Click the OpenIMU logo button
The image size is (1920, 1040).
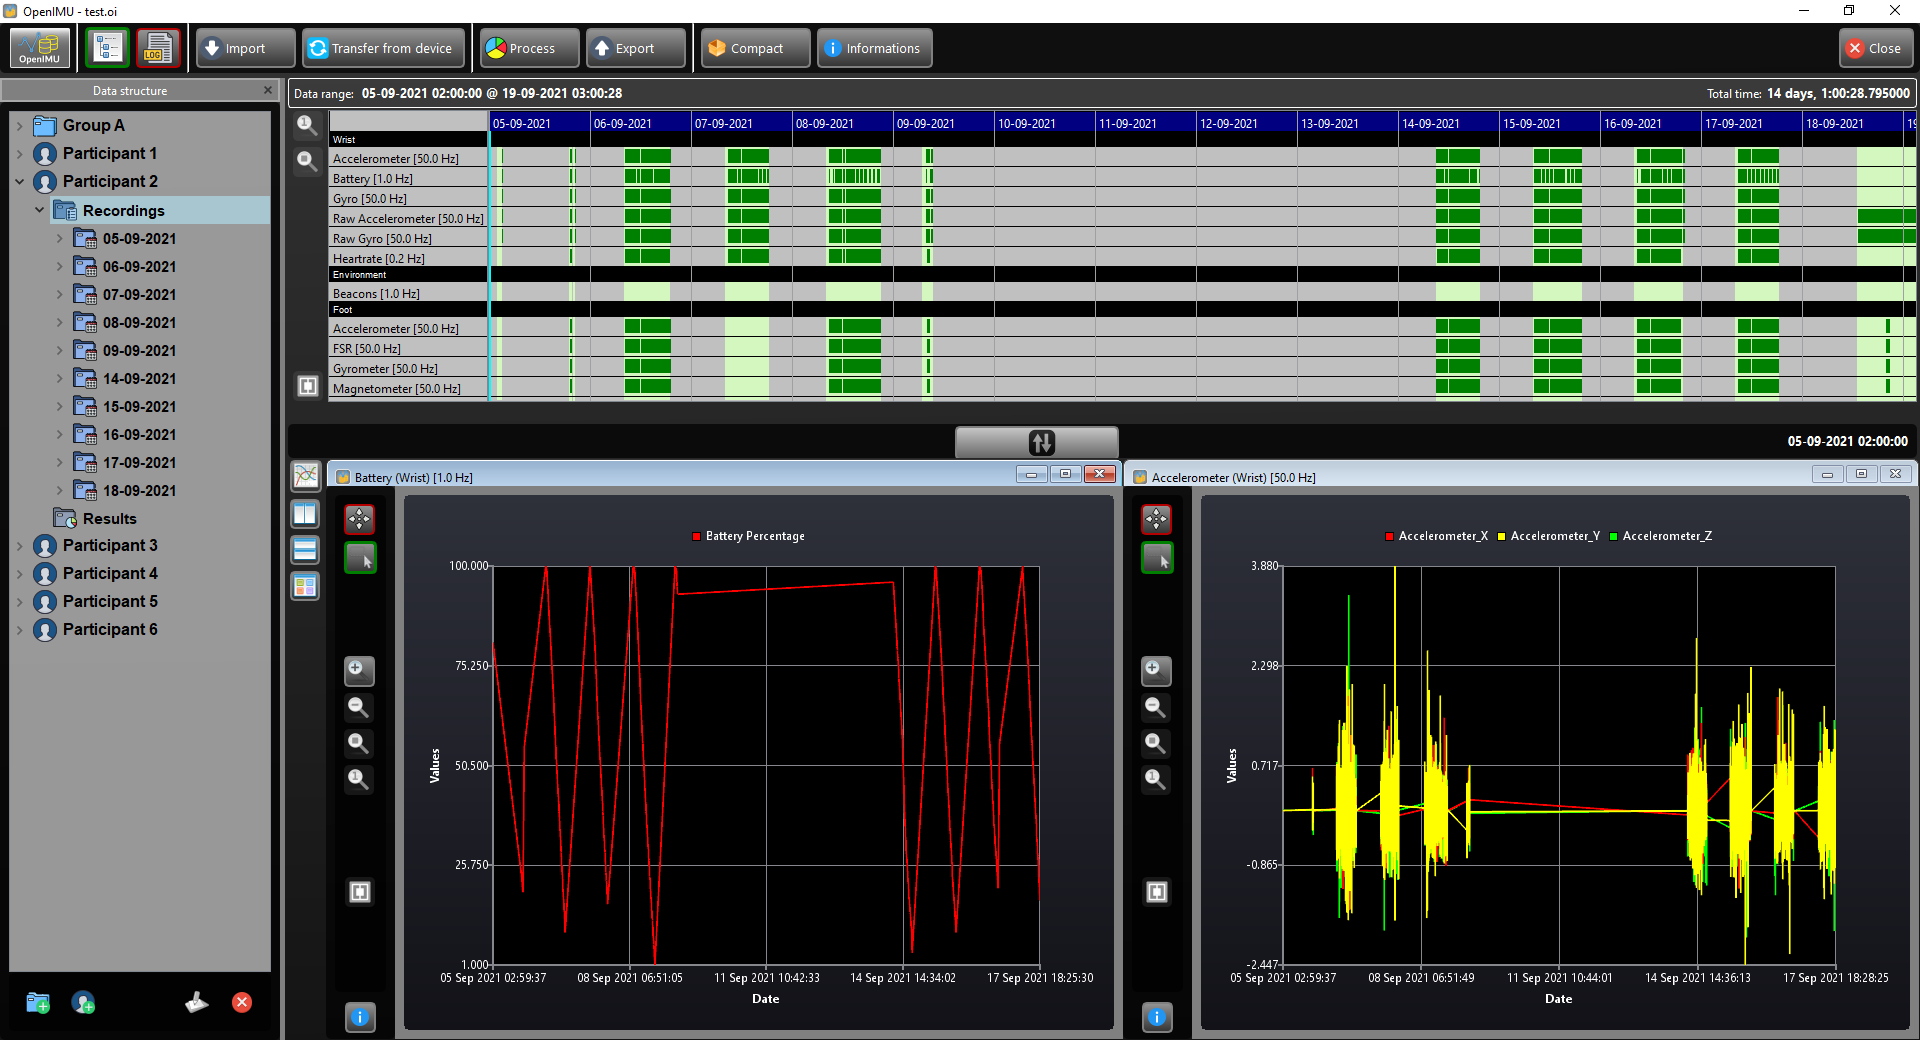[40, 48]
